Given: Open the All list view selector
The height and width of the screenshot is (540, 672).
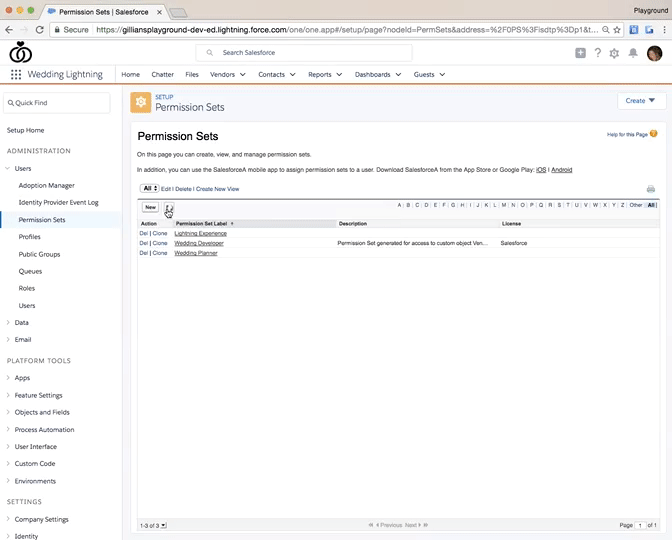Looking at the screenshot, I should (x=150, y=189).
